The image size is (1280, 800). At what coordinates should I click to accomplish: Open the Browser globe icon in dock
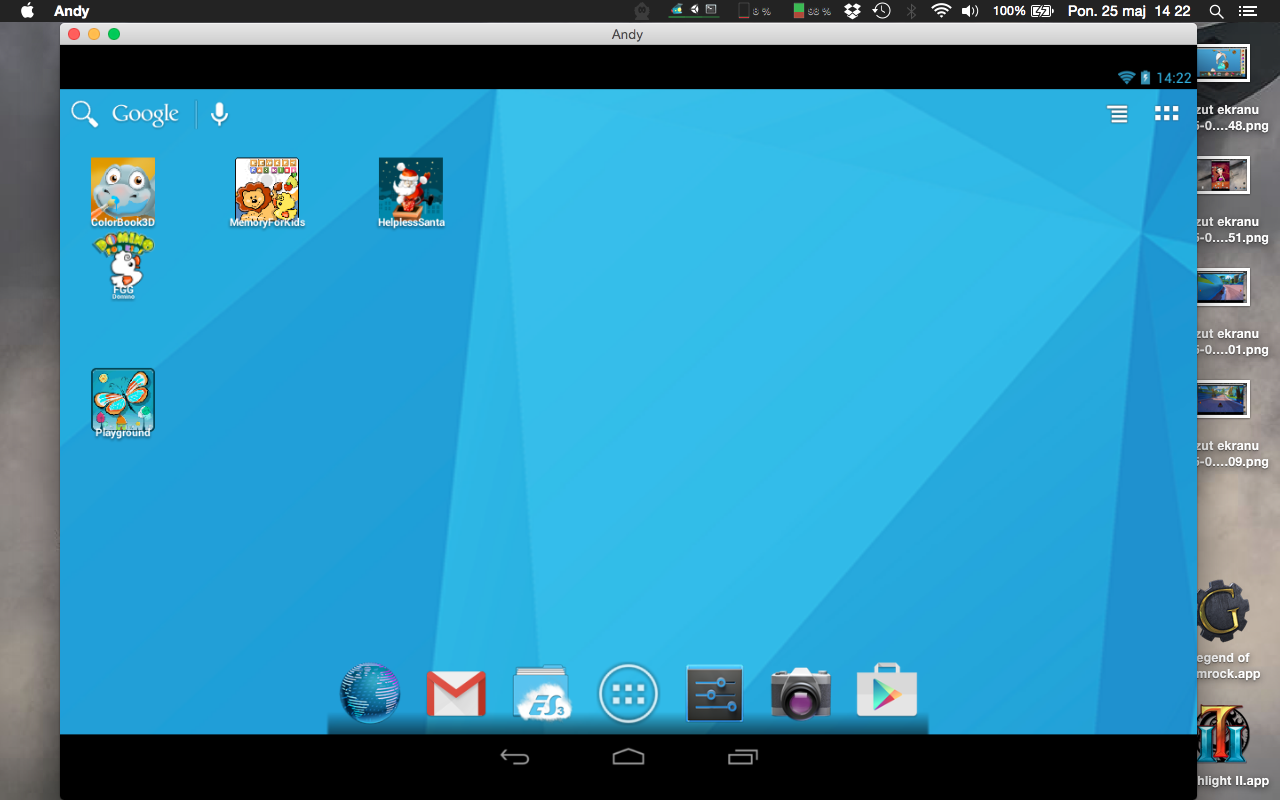pyautogui.click(x=370, y=693)
